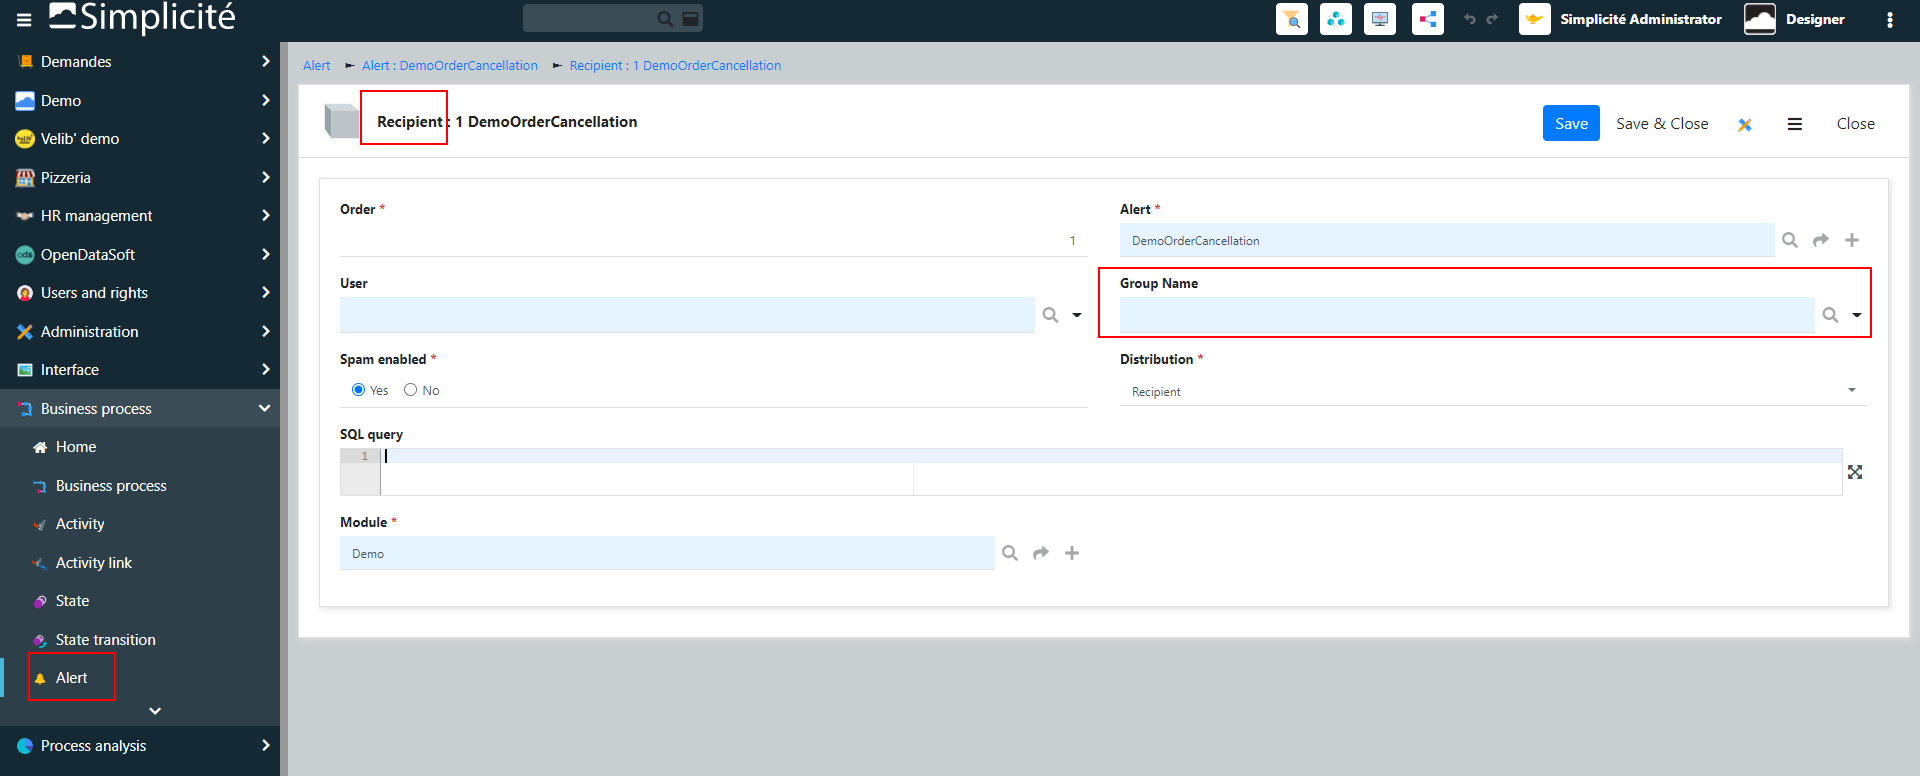The width and height of the screenshot is (1920, 776).
Task: Expand SQL query editor to fullscreen
Action: 1855,472
